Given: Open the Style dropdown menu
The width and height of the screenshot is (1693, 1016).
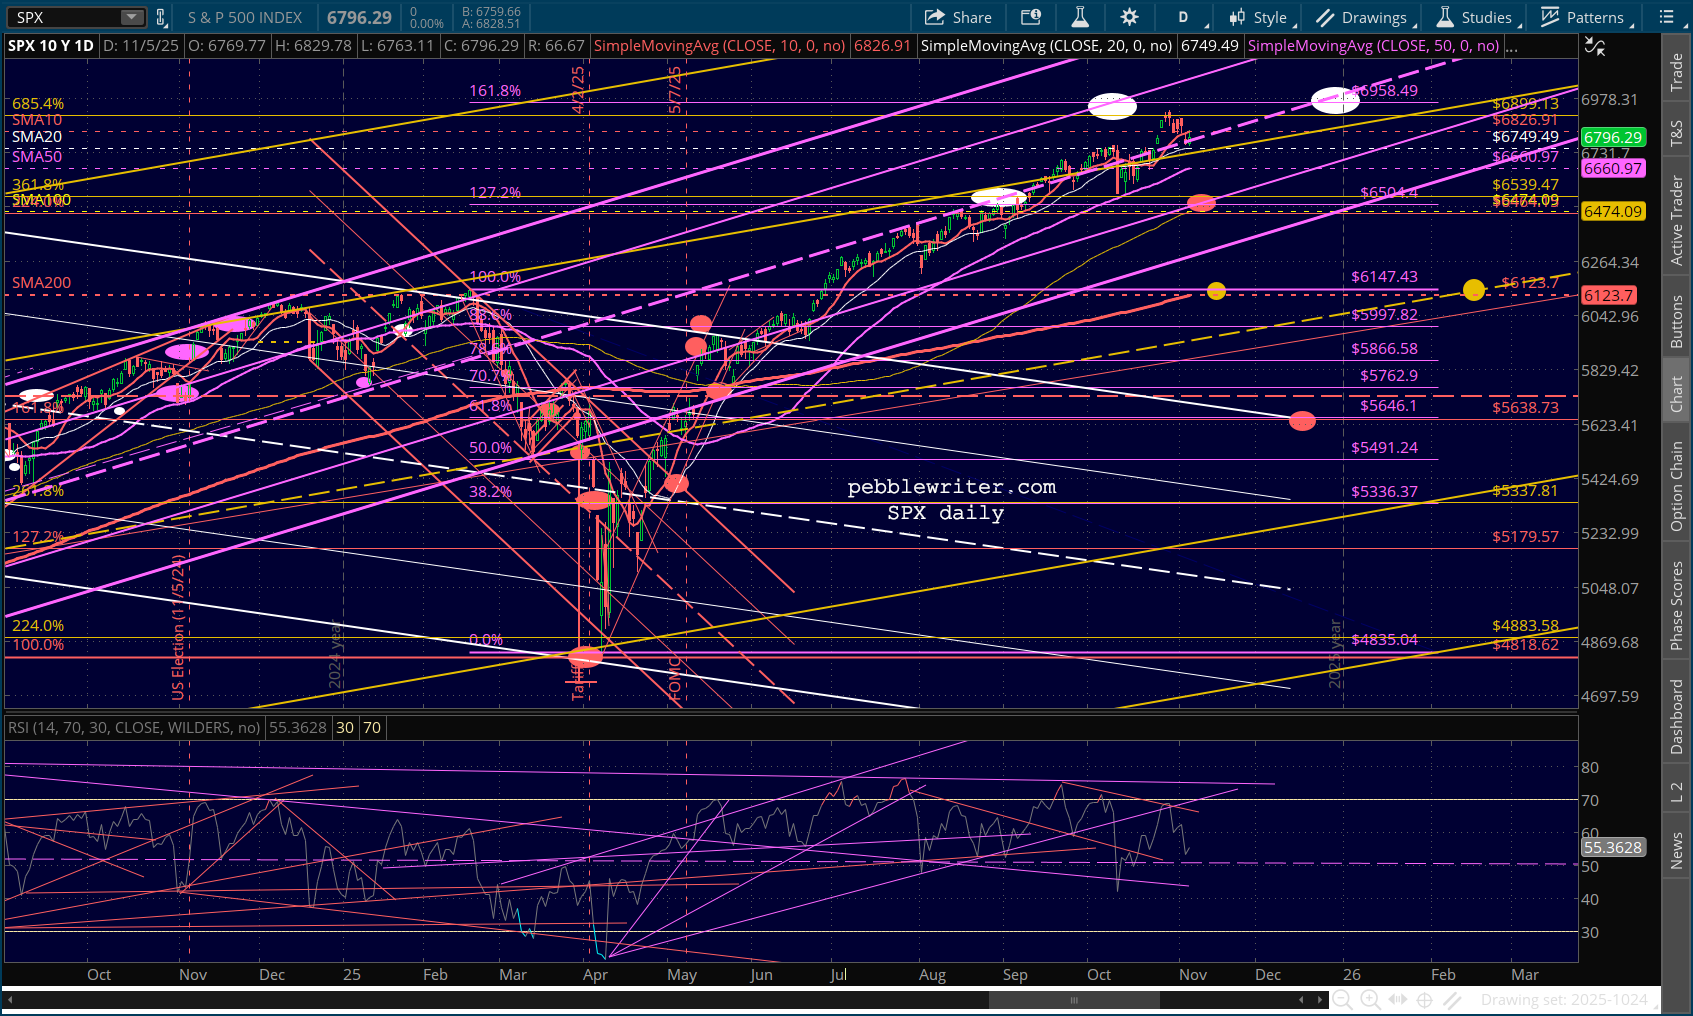Looking at the screenshot, I should (x=1262, y=17).
